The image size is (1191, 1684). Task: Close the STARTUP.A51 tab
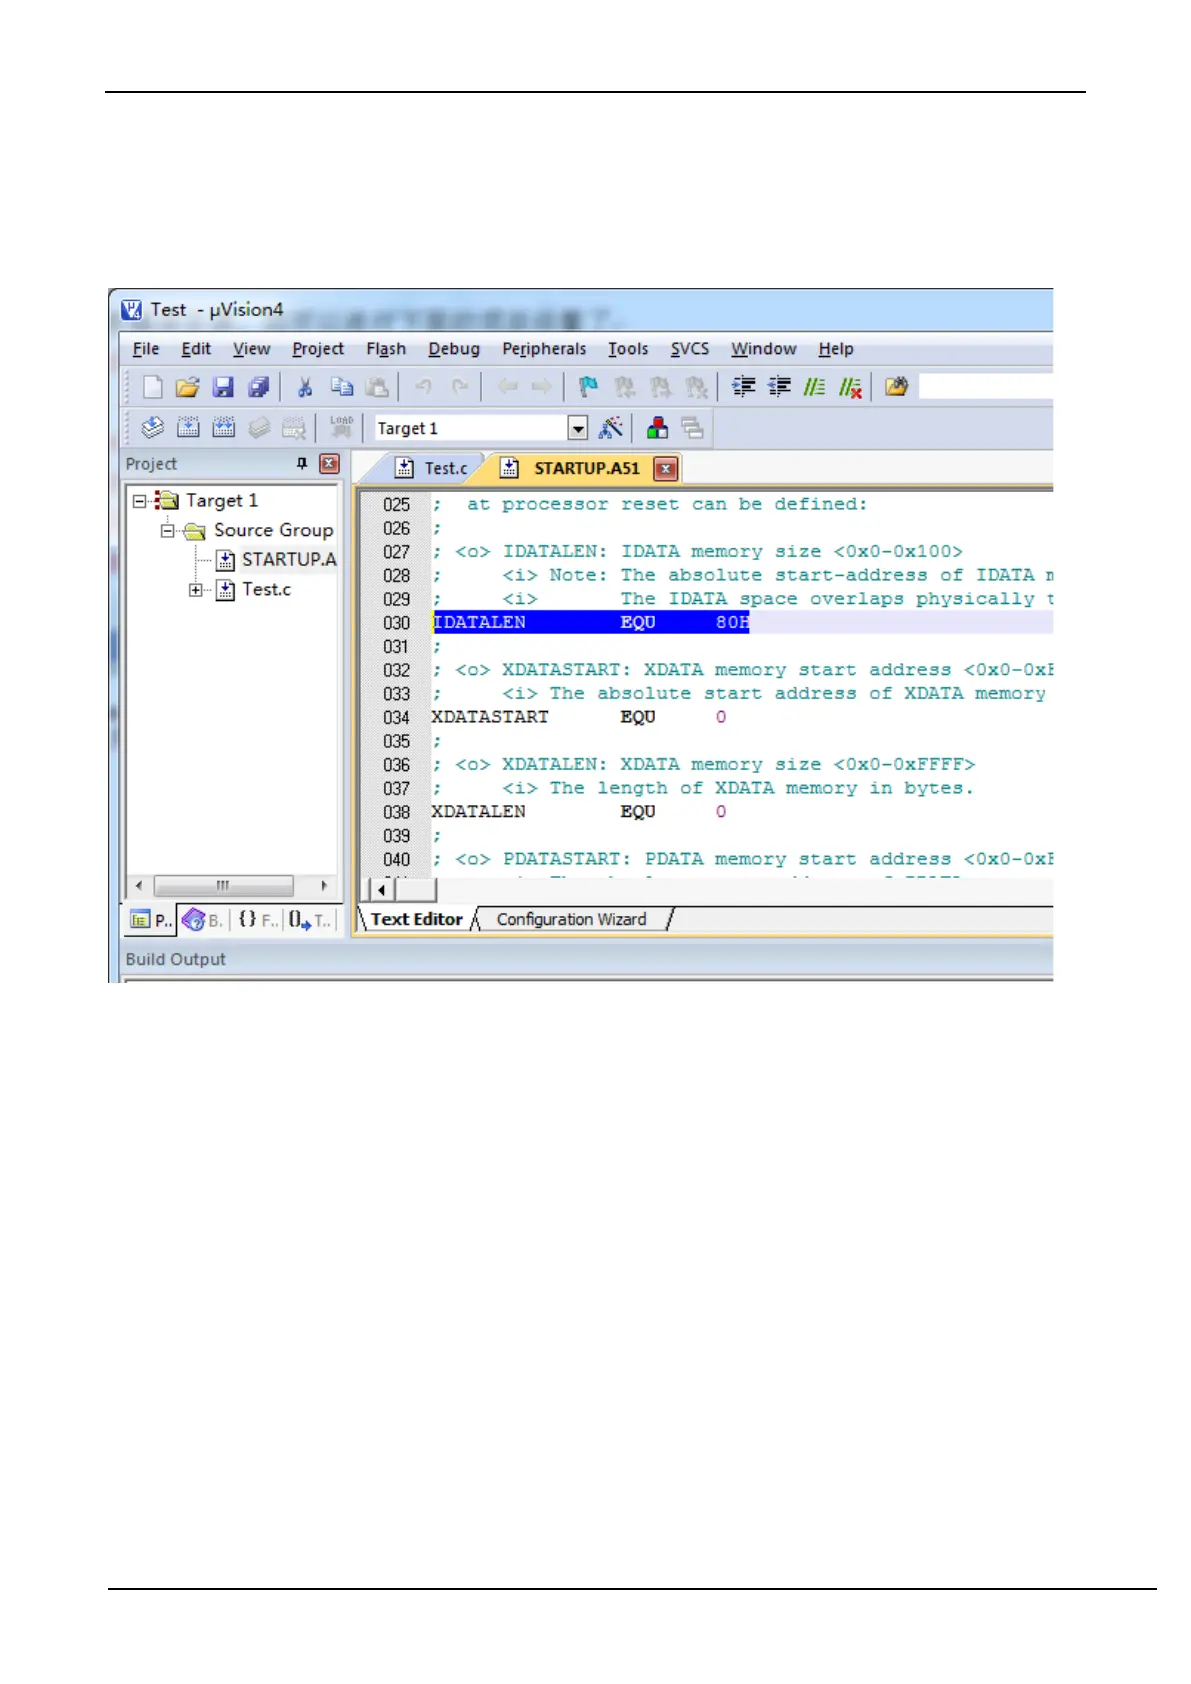coord(666,468)
